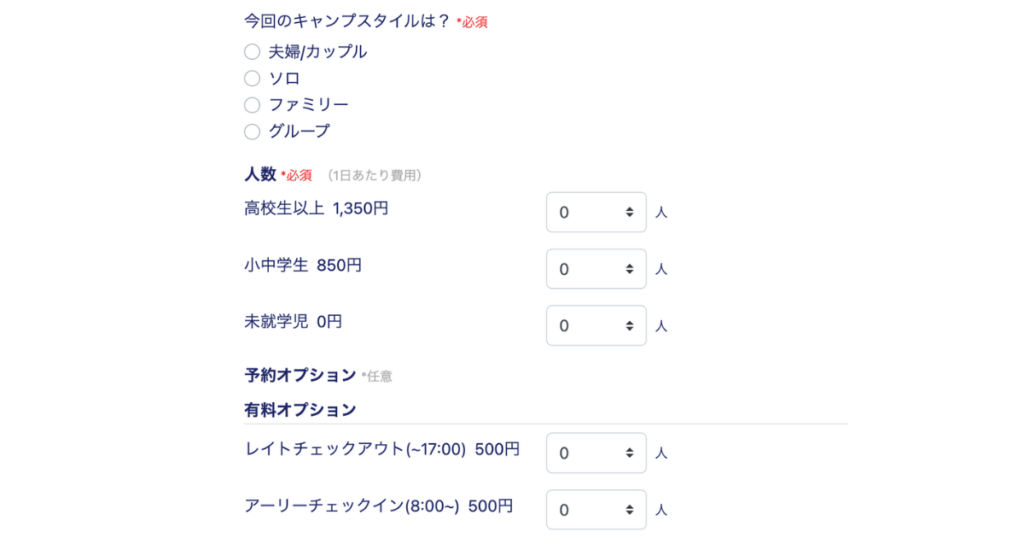Select the ファミリー radio button
This screenshot has width=1024, height=538.
click(x=252, y=105)
